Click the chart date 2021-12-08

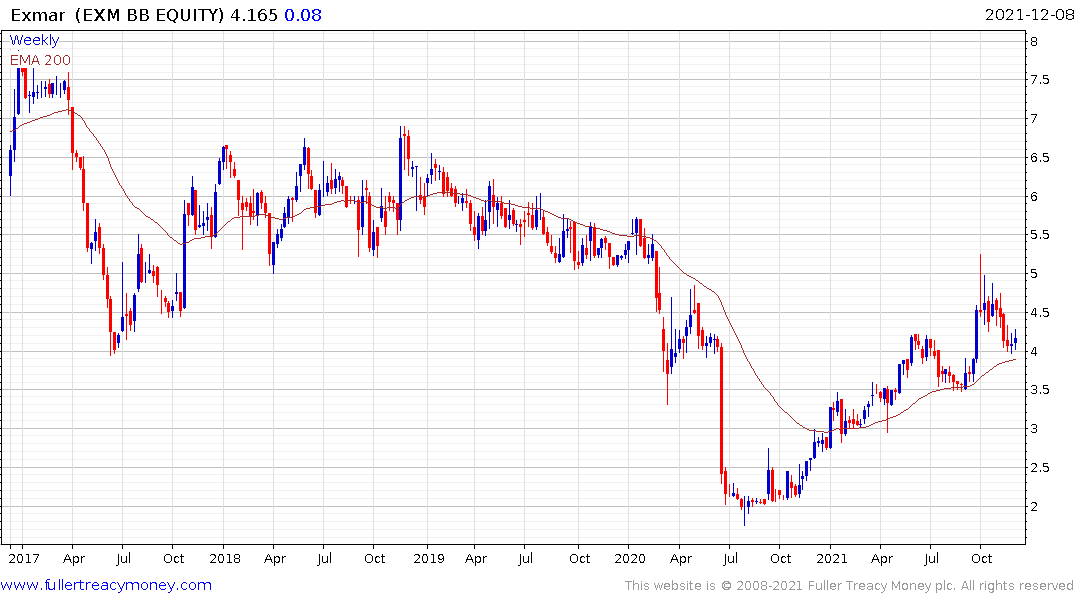click(1029, 15)
